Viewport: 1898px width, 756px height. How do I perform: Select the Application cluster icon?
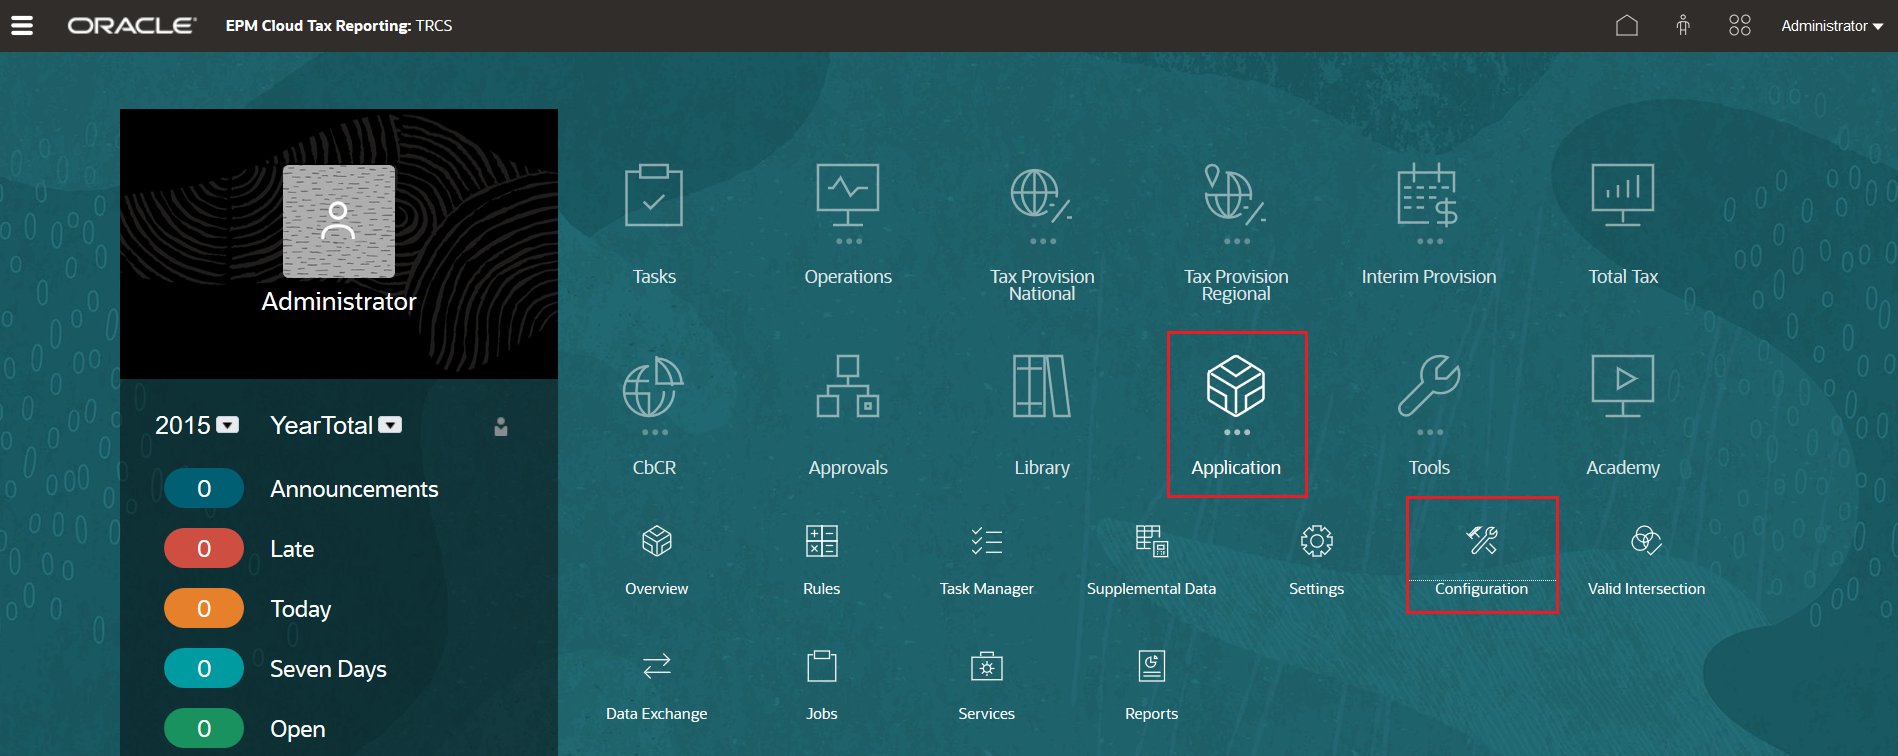(1236, 386)
